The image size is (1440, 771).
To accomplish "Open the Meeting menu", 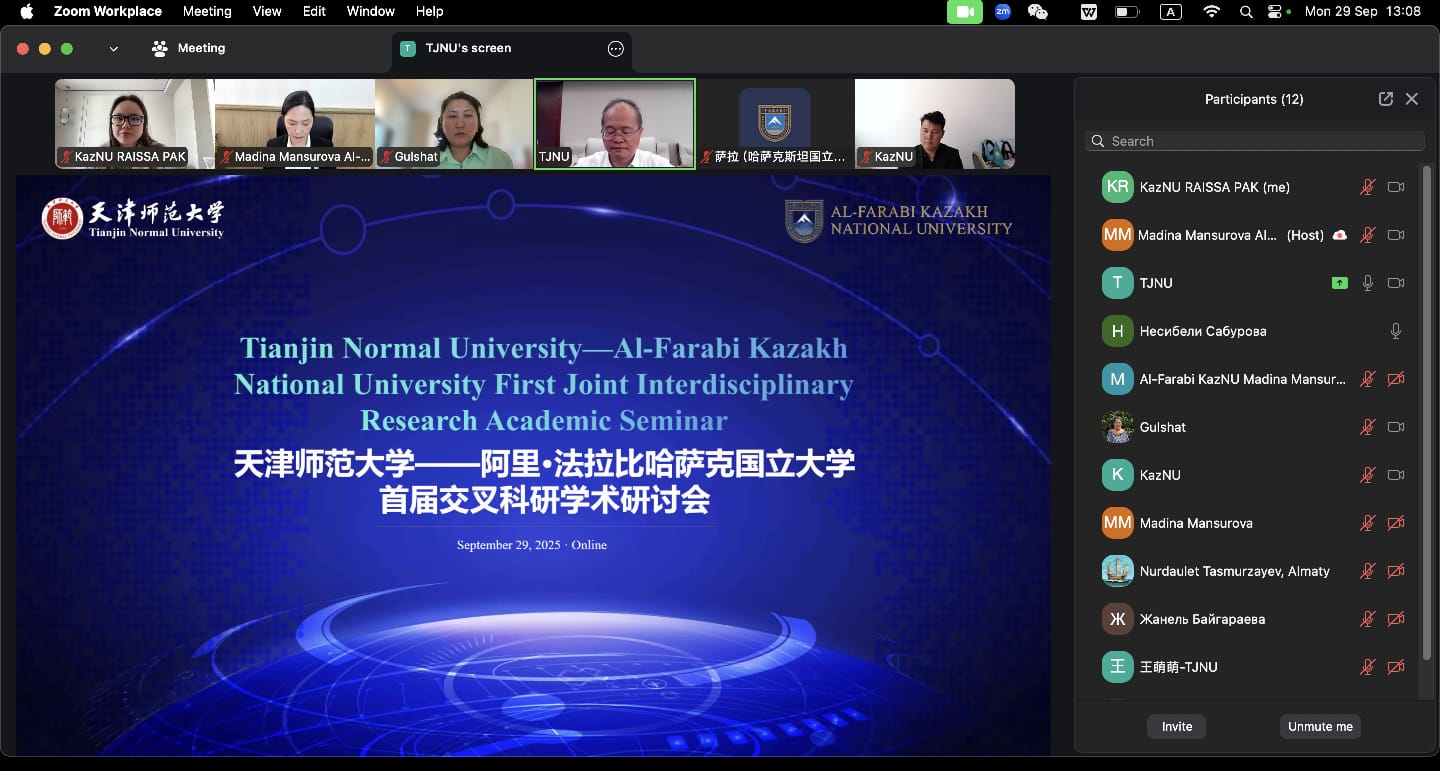I will [207, 12].
